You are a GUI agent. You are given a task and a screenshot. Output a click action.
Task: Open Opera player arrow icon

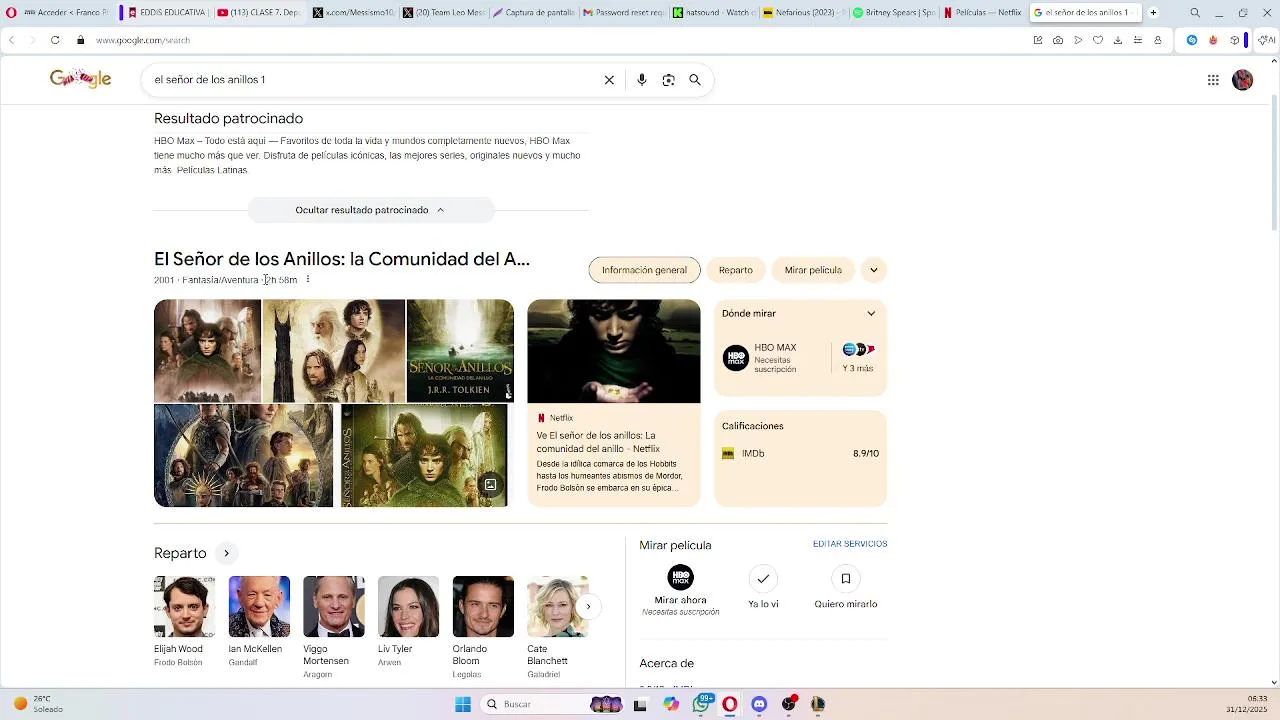coord(1078,40)
